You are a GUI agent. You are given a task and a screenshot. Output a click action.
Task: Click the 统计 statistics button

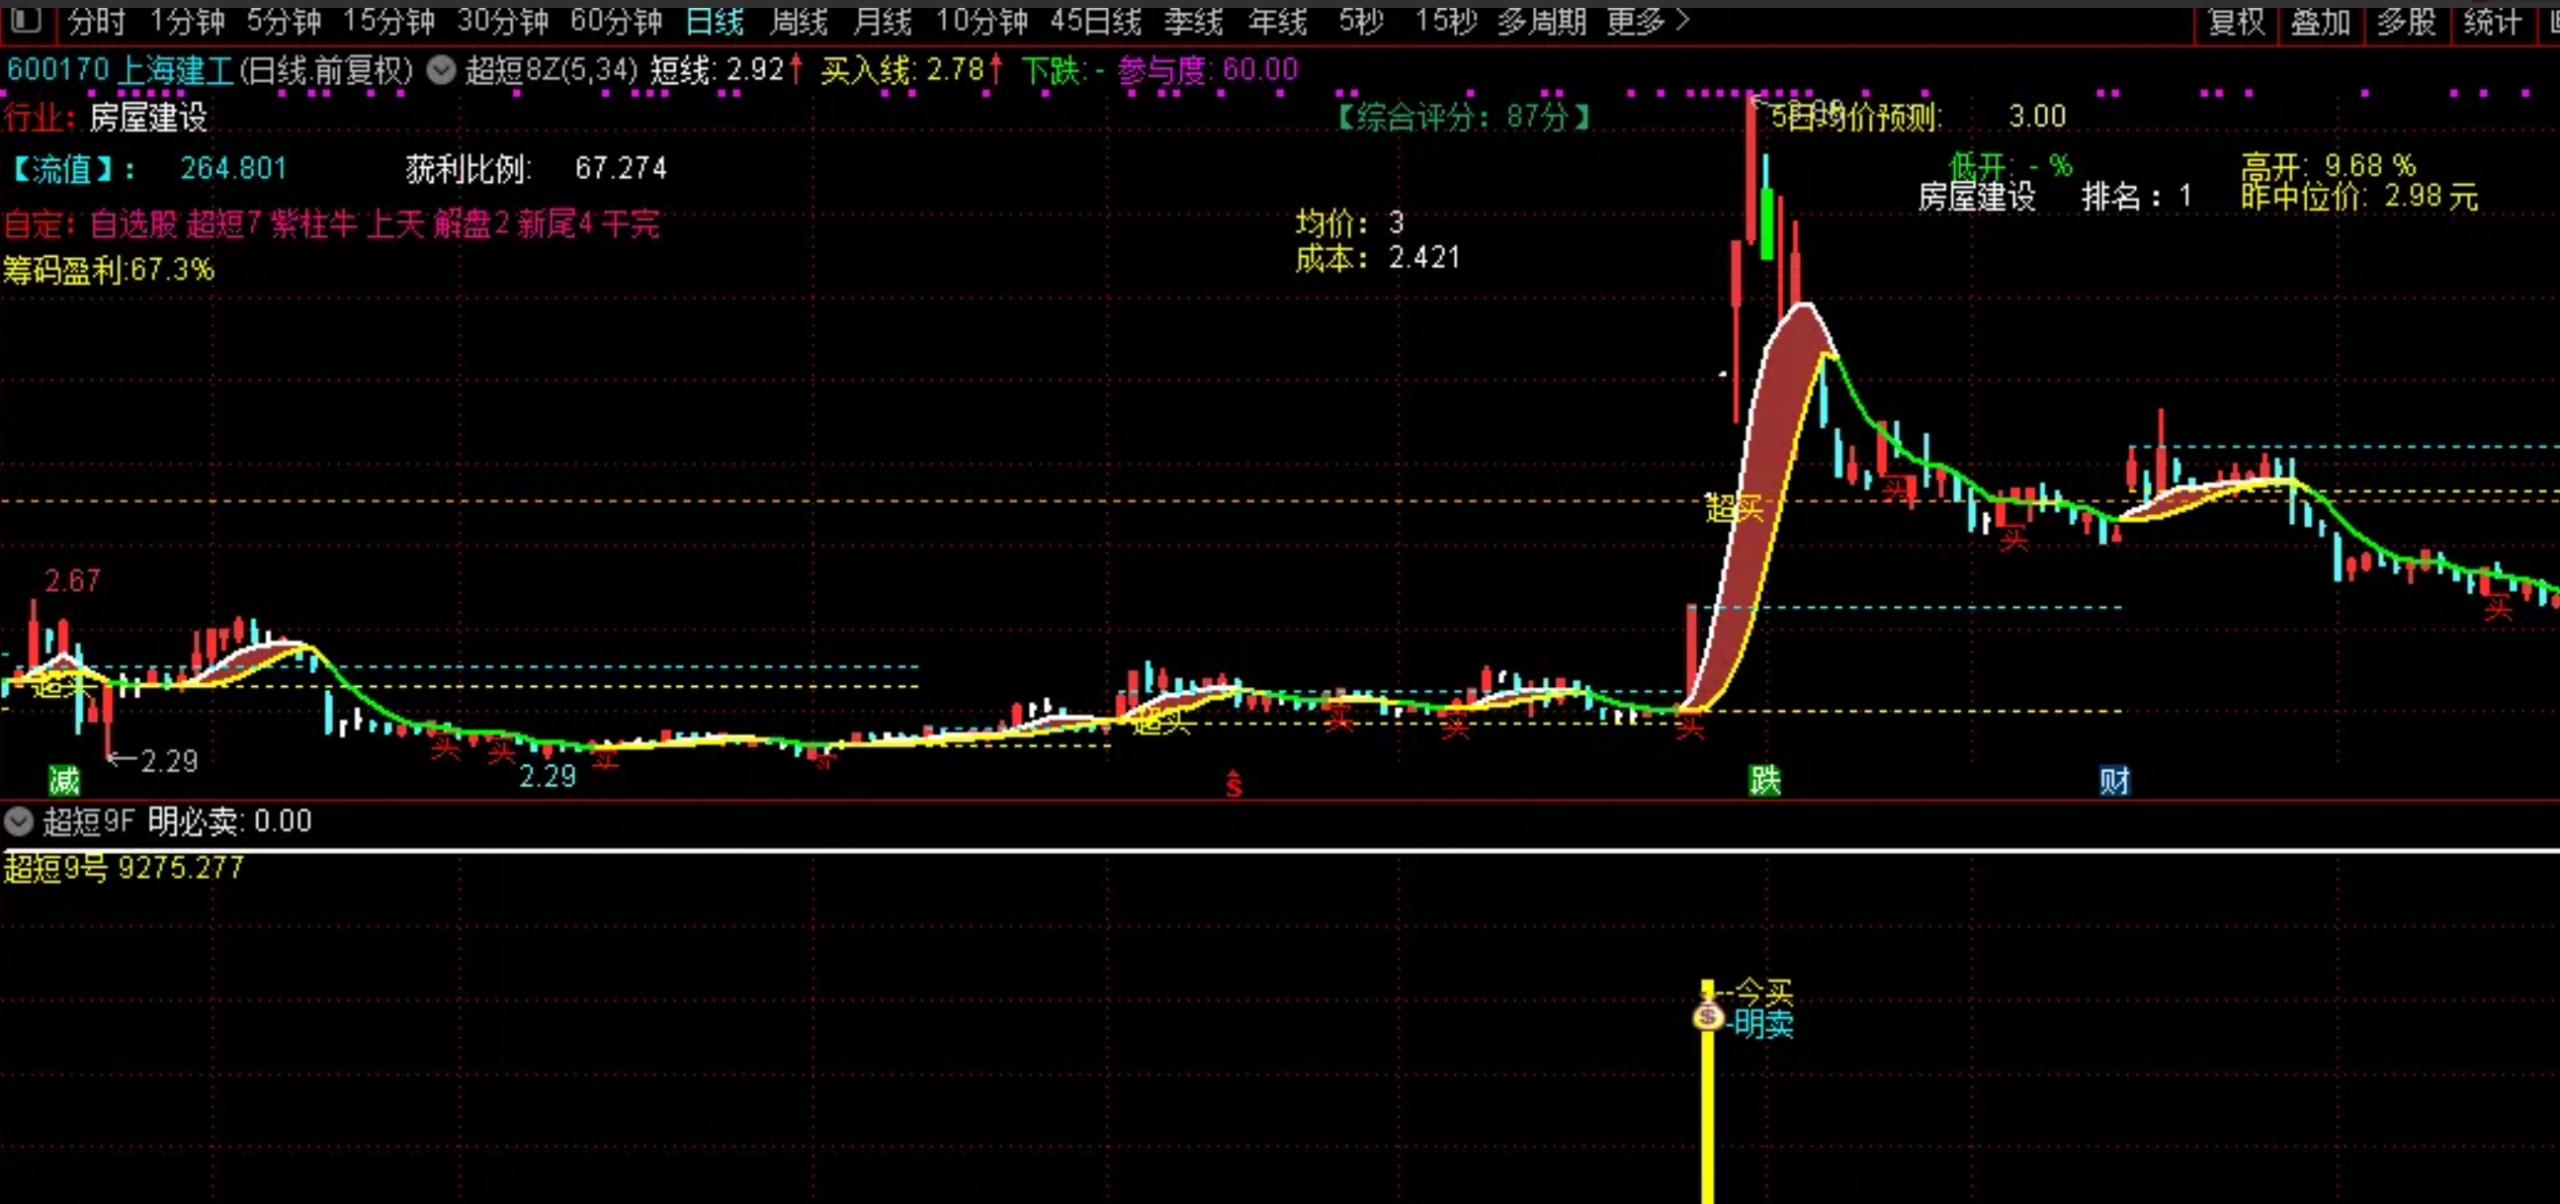(x=2492, y=21)
